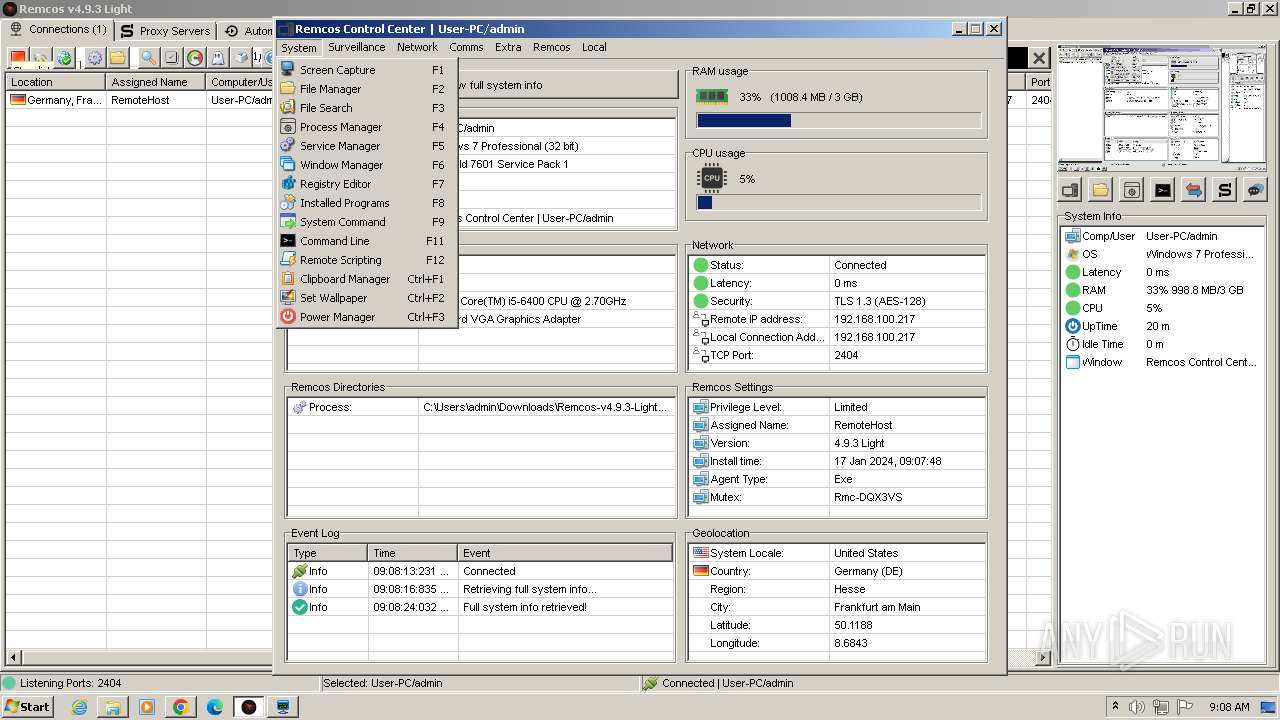This screenshot has height=720, width=1280.
Task: Open the Extra menu
Action: (508, 47)
